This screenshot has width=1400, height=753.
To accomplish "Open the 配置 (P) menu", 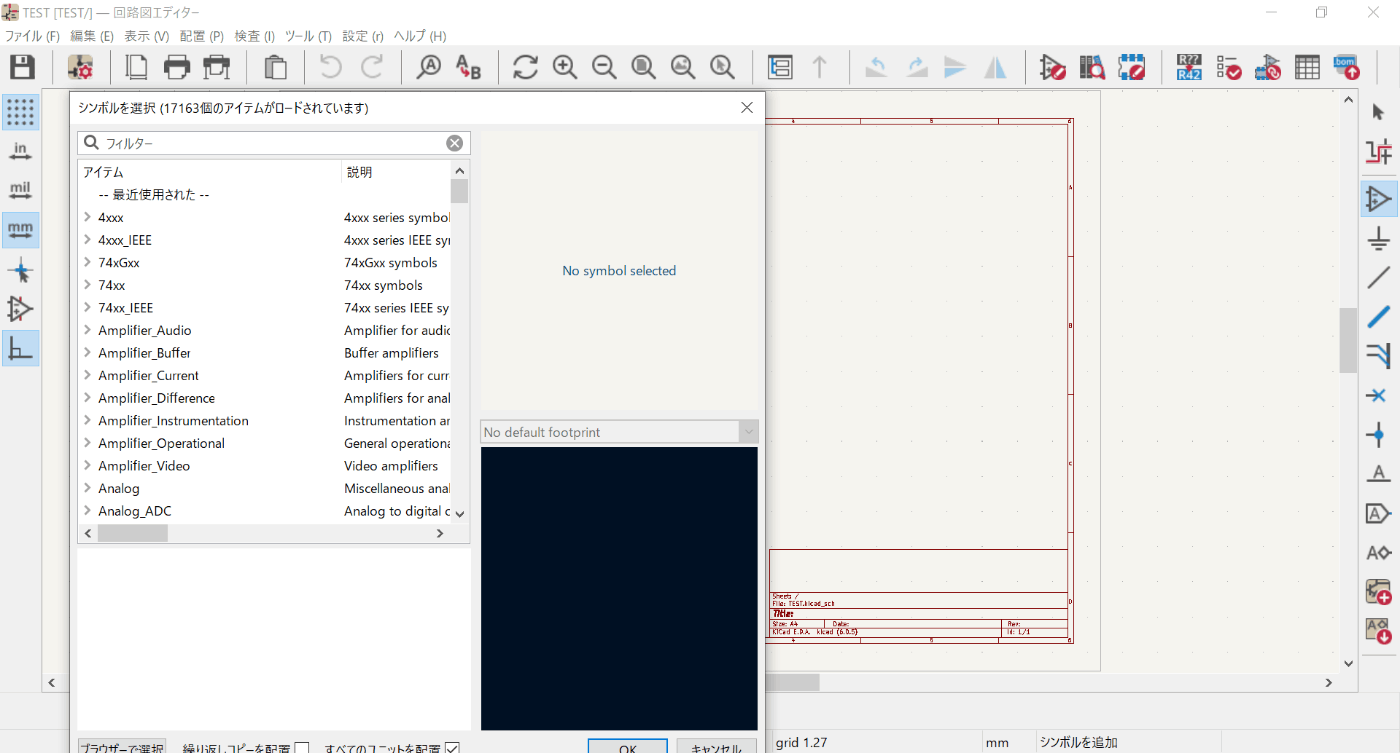I will [202, 36].
